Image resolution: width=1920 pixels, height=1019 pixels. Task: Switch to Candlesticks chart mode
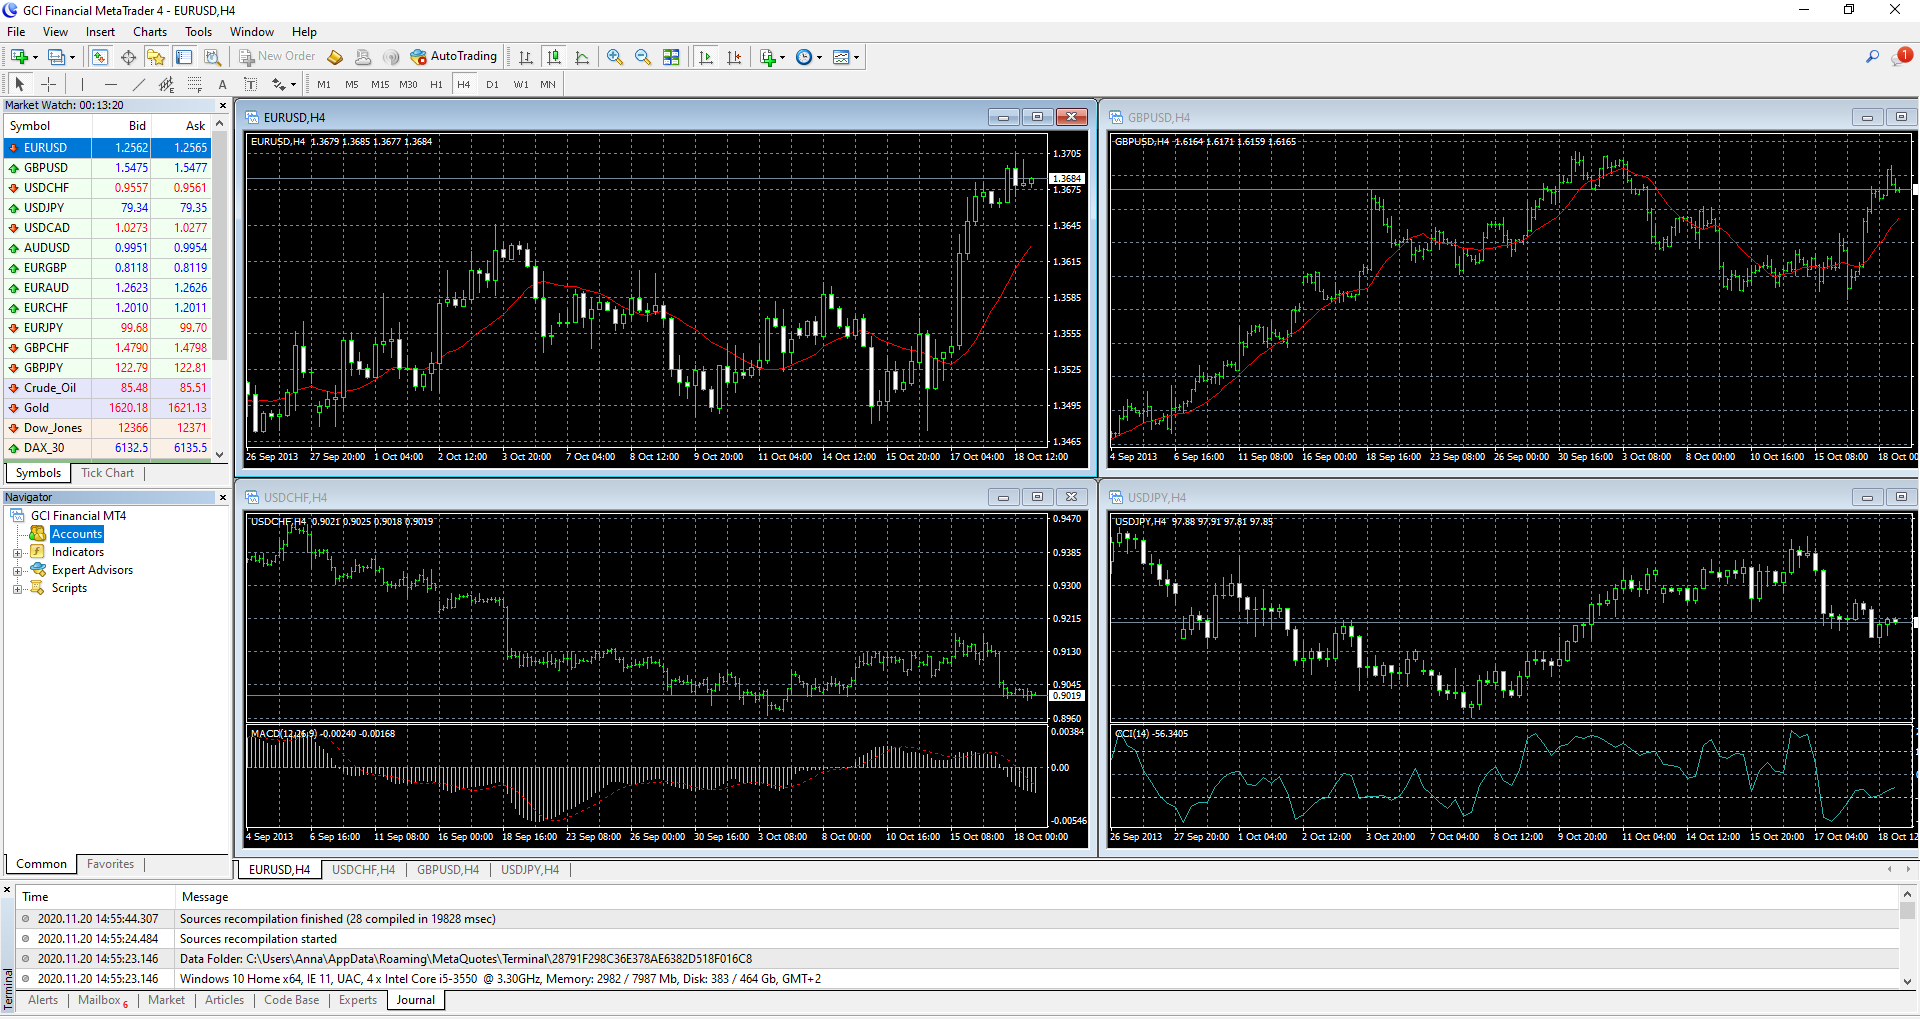[554, 57]
